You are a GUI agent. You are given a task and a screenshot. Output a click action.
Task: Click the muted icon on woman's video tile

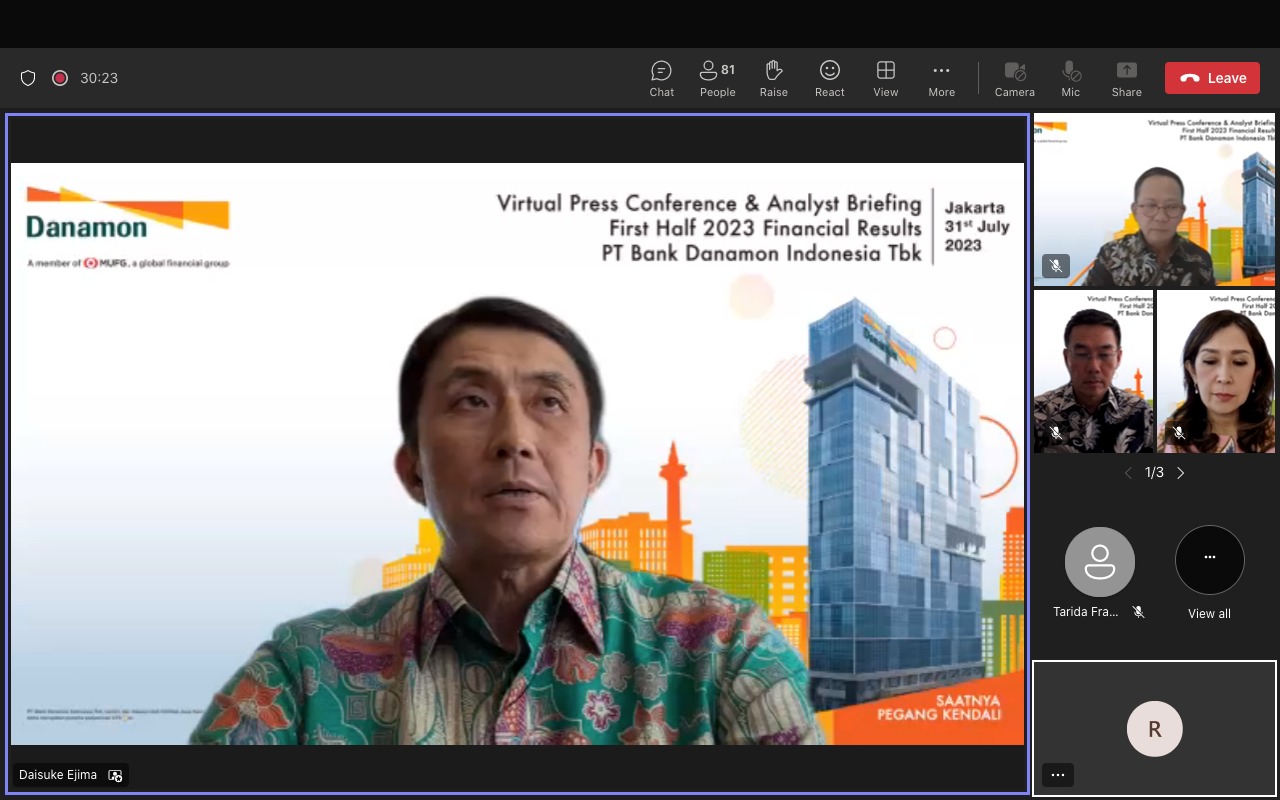1179,433
